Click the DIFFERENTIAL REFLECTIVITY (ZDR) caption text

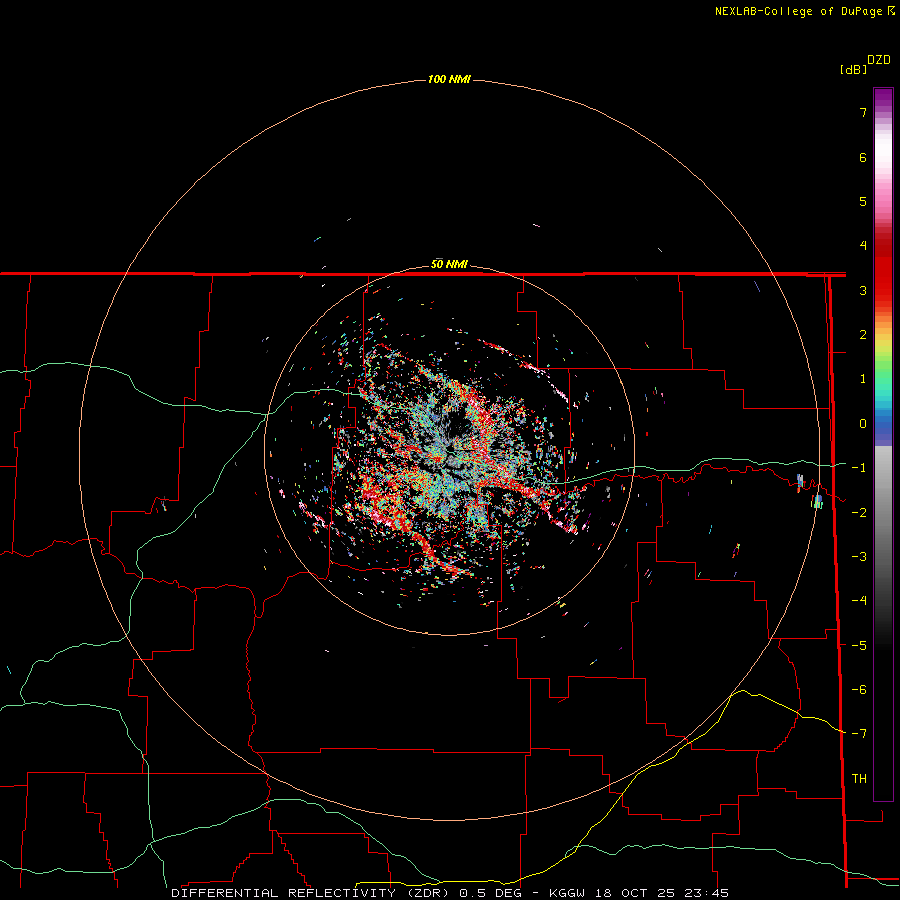click(x=311, y=893)
